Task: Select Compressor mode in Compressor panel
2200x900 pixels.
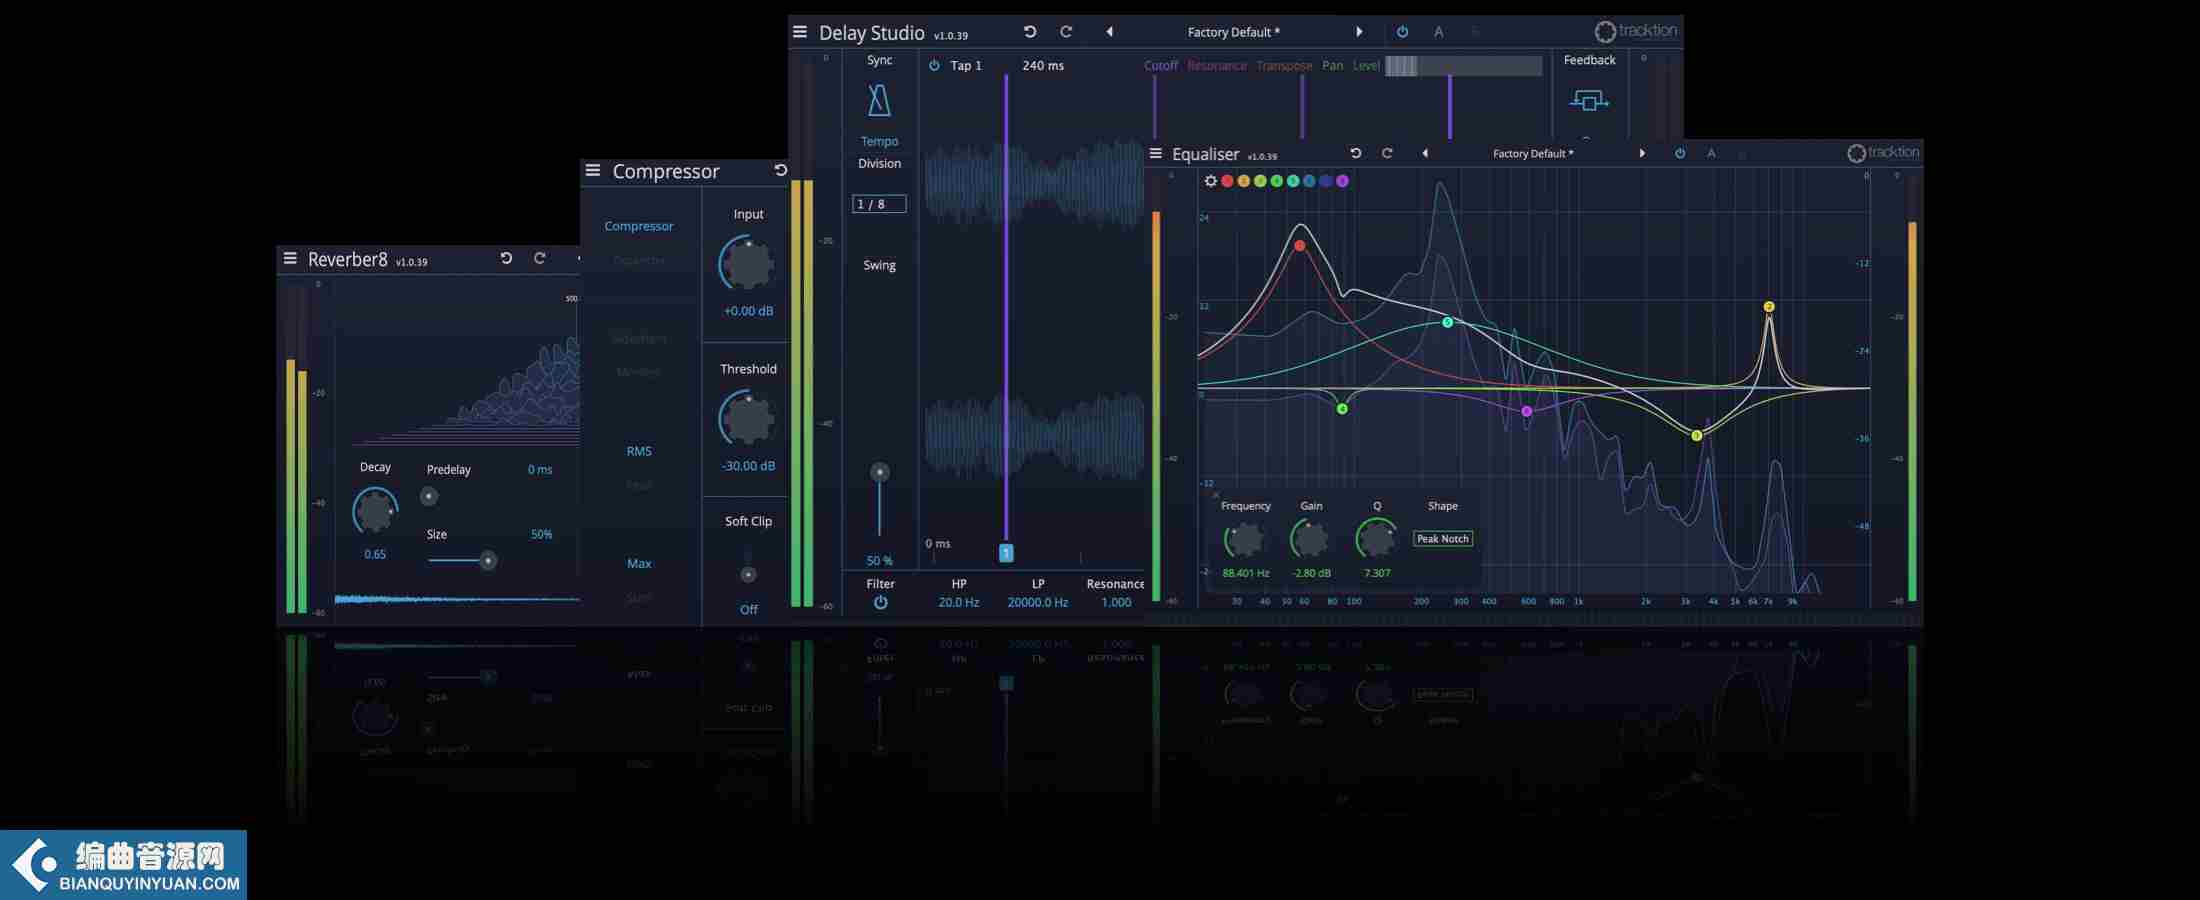Action: (639, 226)
